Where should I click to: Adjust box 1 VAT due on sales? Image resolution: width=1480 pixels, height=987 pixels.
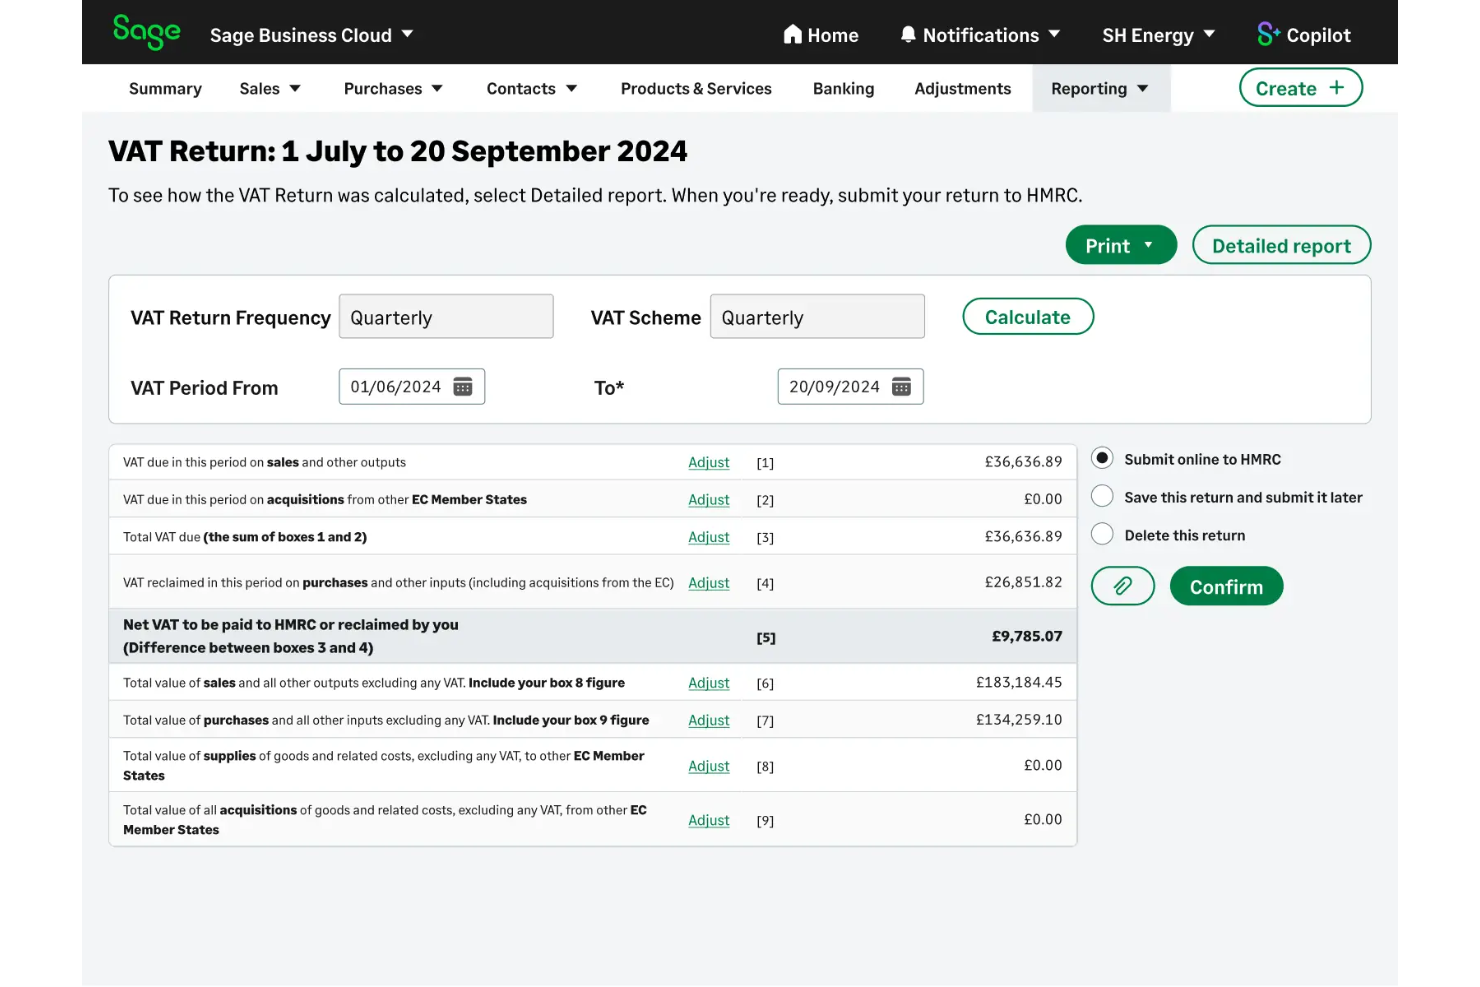[x=709, y=462]
